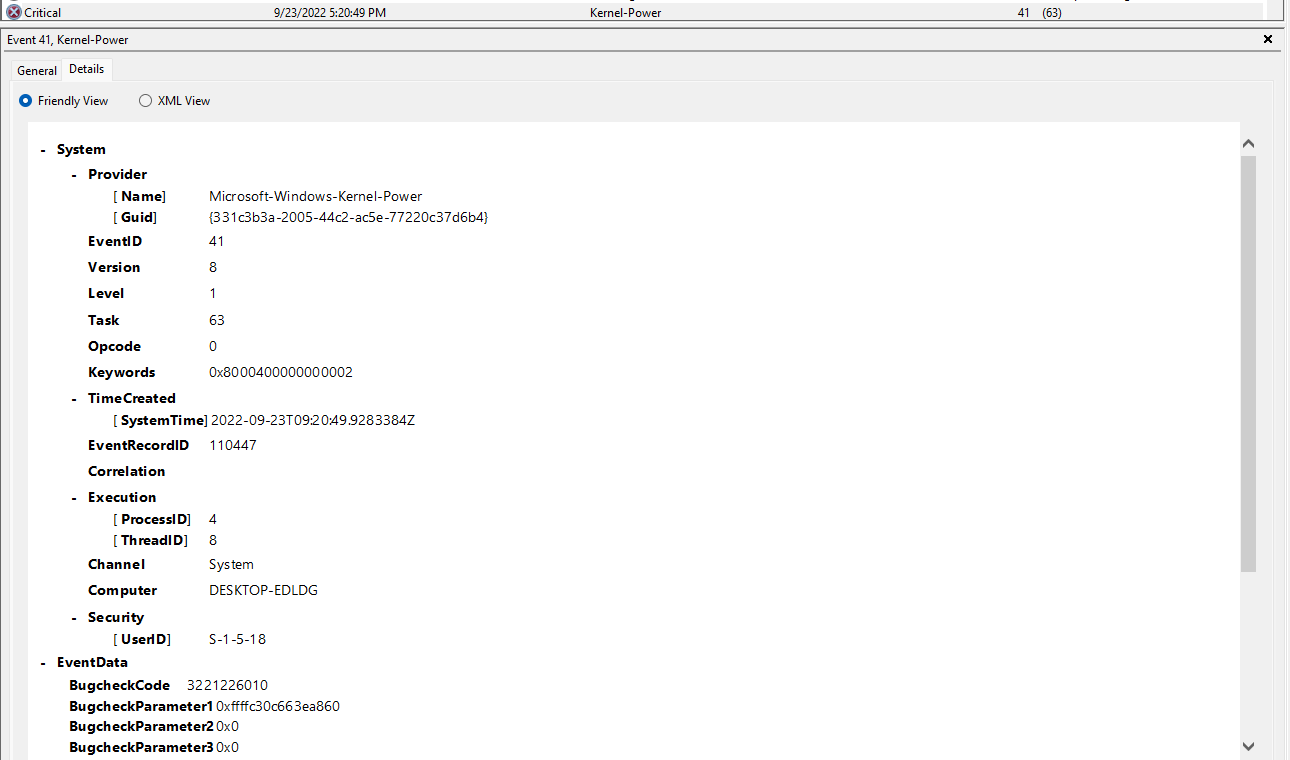Screen dimensions: 1290x760
Task: Click the Microsoft-Windows-Kernel-Power provider name value
Action: (315, 197)
